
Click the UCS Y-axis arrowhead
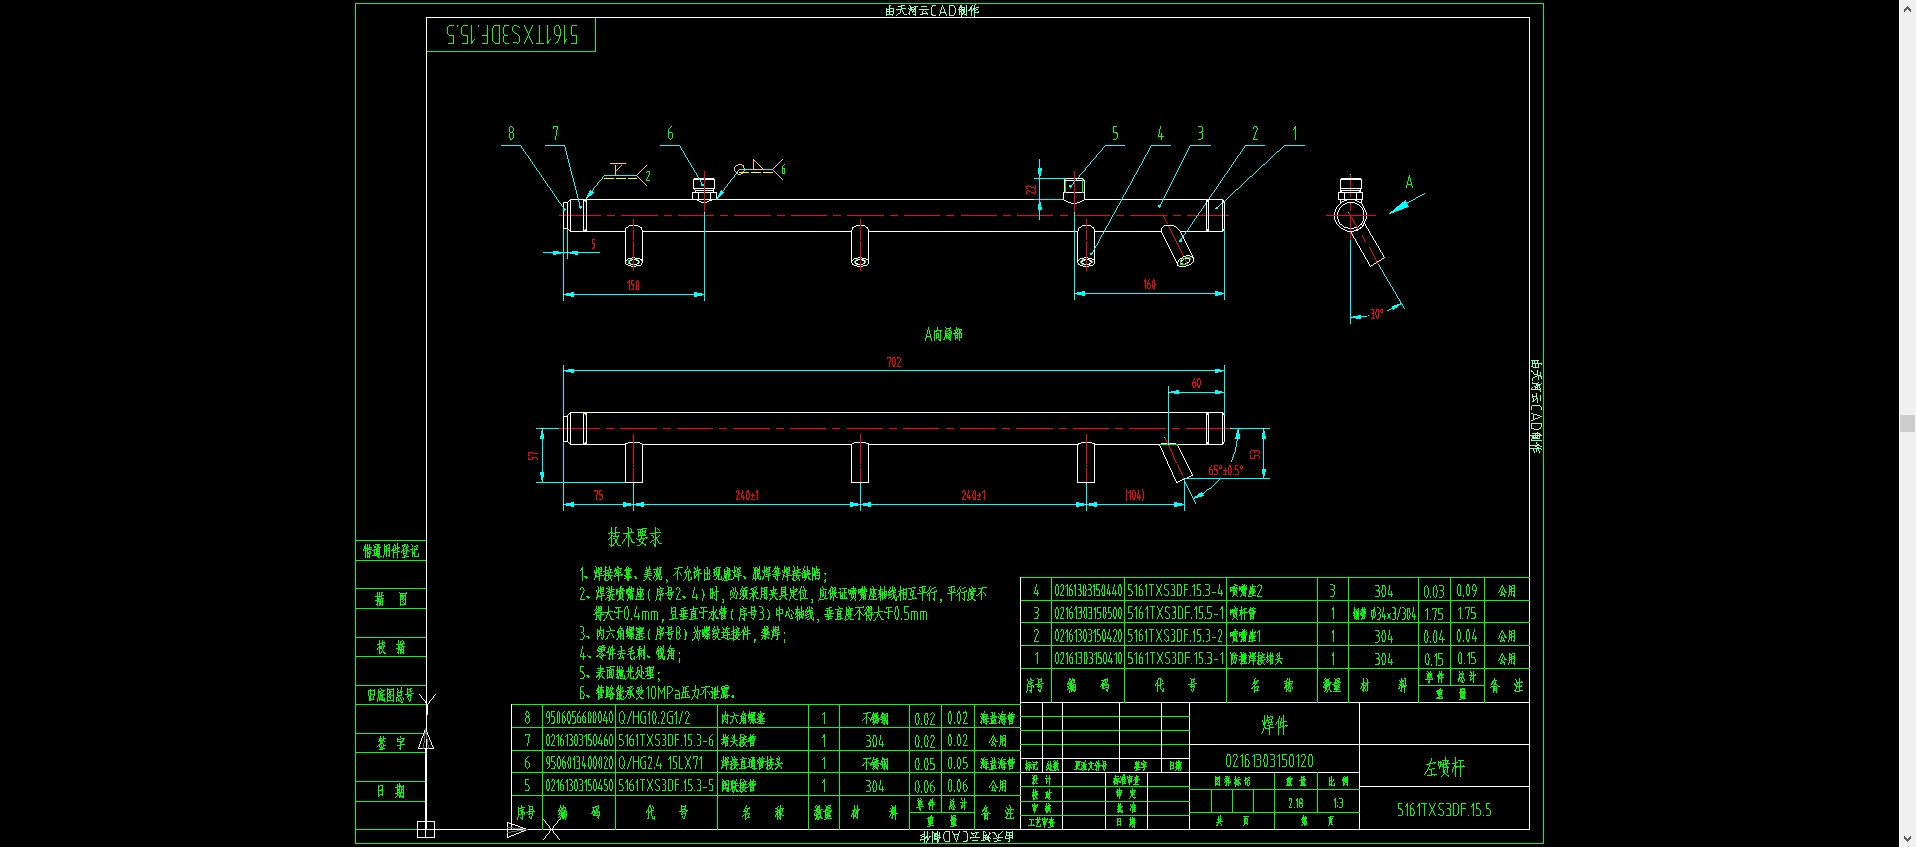(426, 741)
